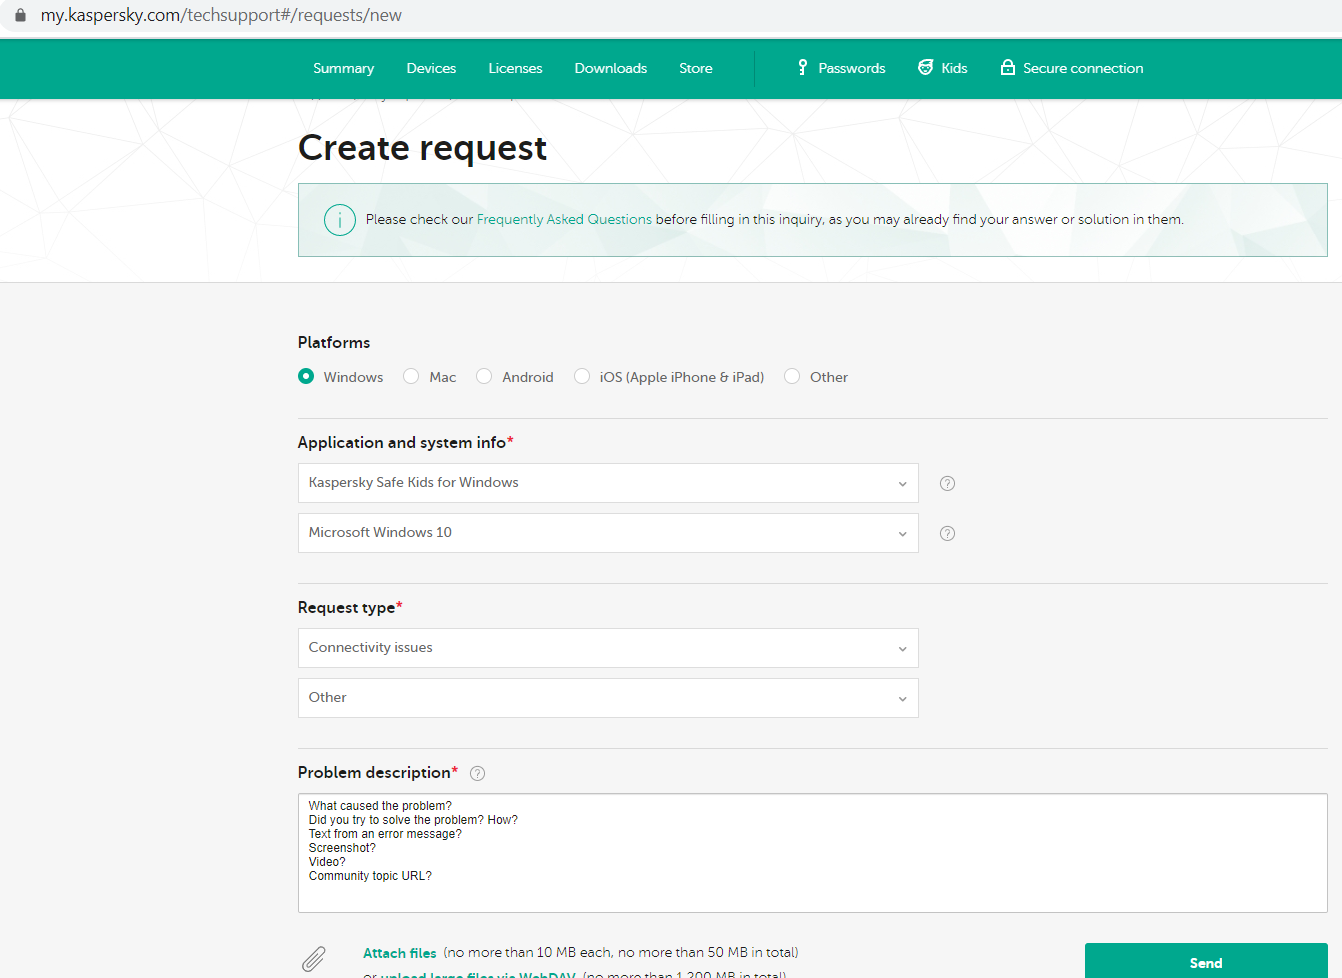Click the Secure connection lock icon
Image resolution: width=1342 pixels, height=978 pixels.
coord(1008,67)
